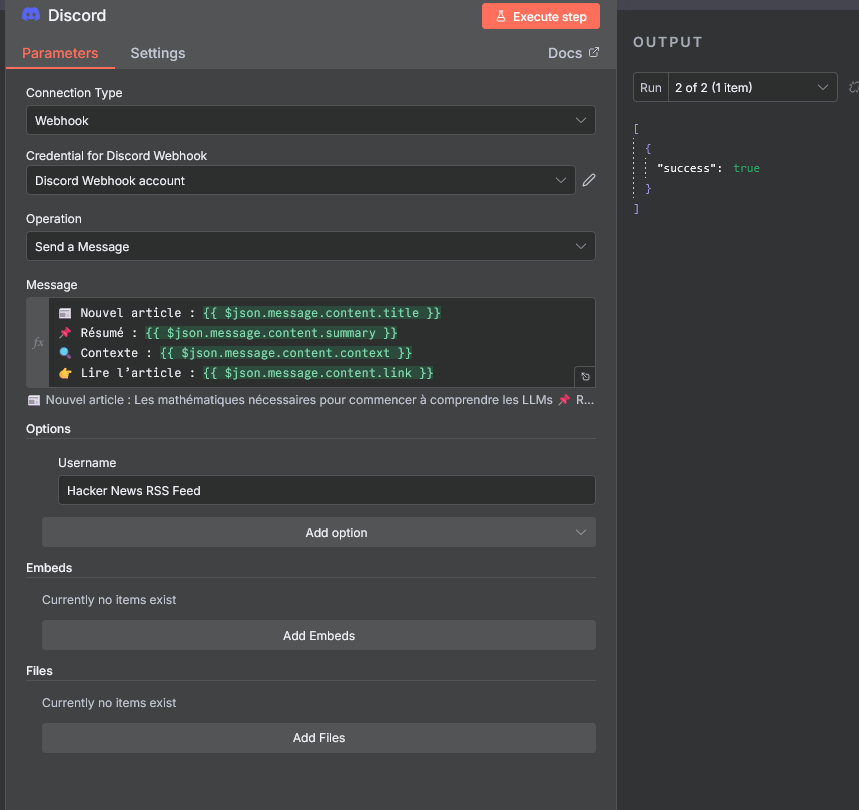Select the Parameters tab

click(60, 53)
